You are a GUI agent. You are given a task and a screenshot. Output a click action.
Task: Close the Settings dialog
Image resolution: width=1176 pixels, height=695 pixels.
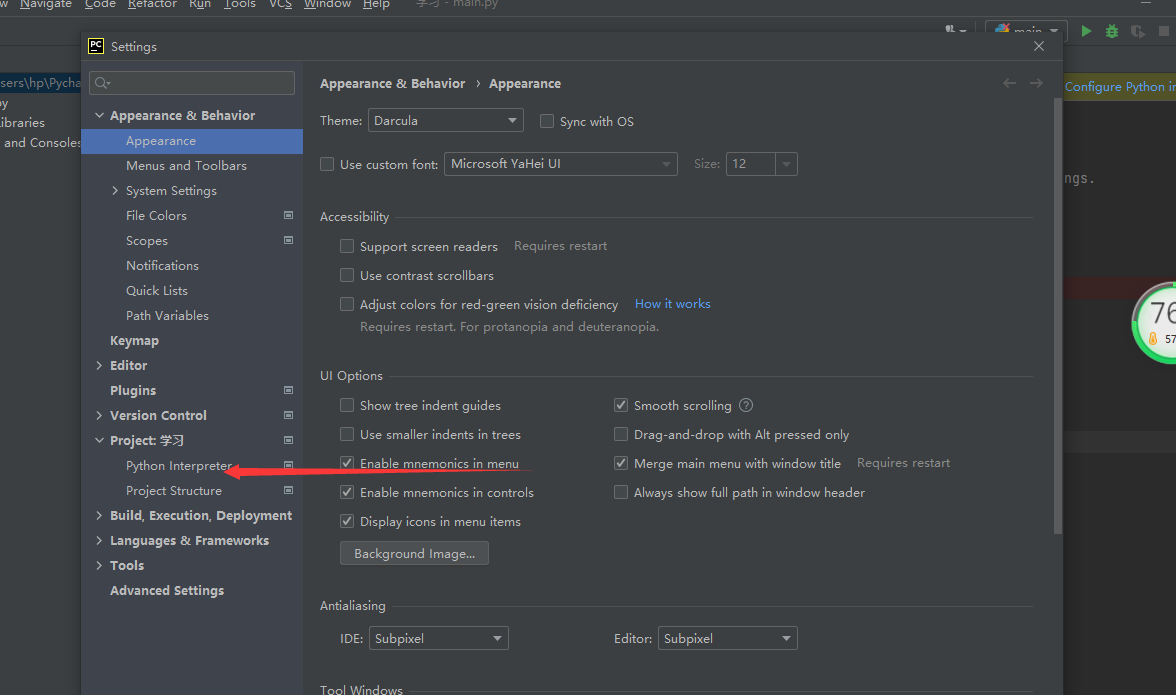[1039, 46]
